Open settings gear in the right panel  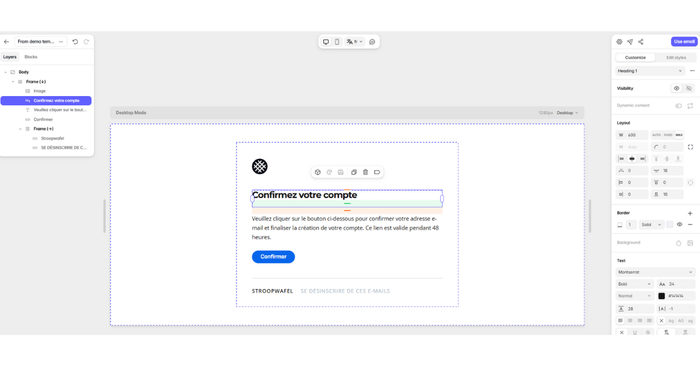[619, 42]
